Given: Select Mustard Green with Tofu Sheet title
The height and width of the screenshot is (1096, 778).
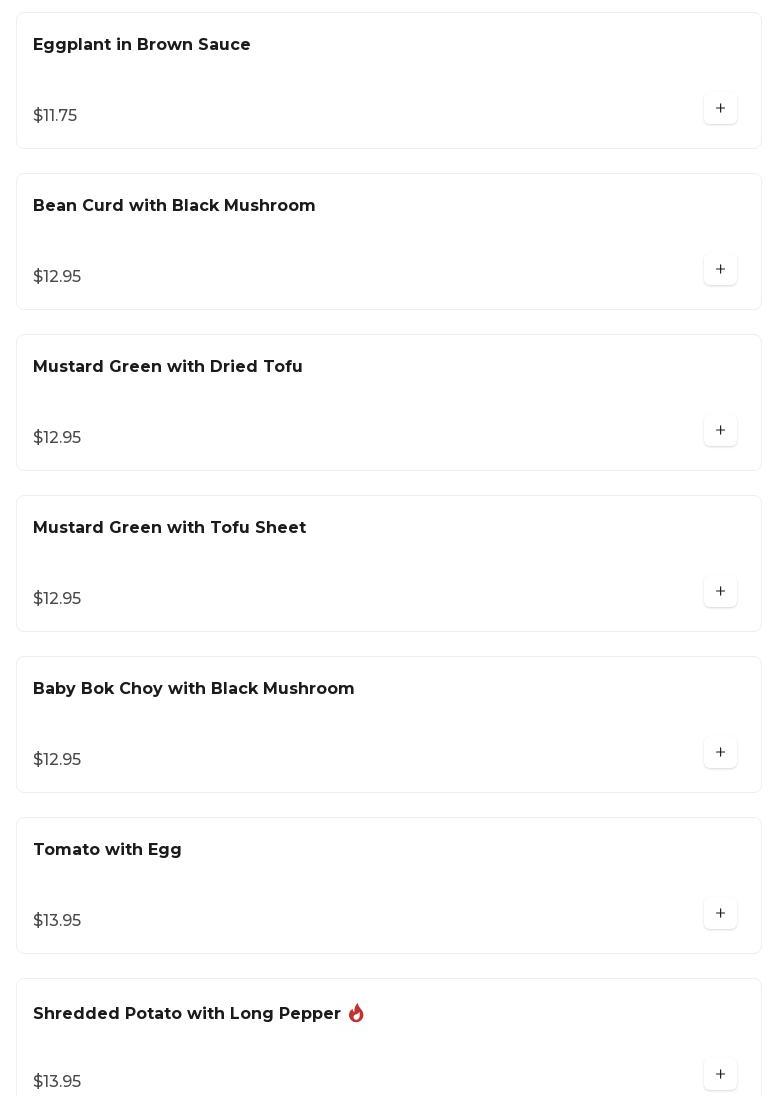Looking at the screenshot, I should tap(169, 528).
